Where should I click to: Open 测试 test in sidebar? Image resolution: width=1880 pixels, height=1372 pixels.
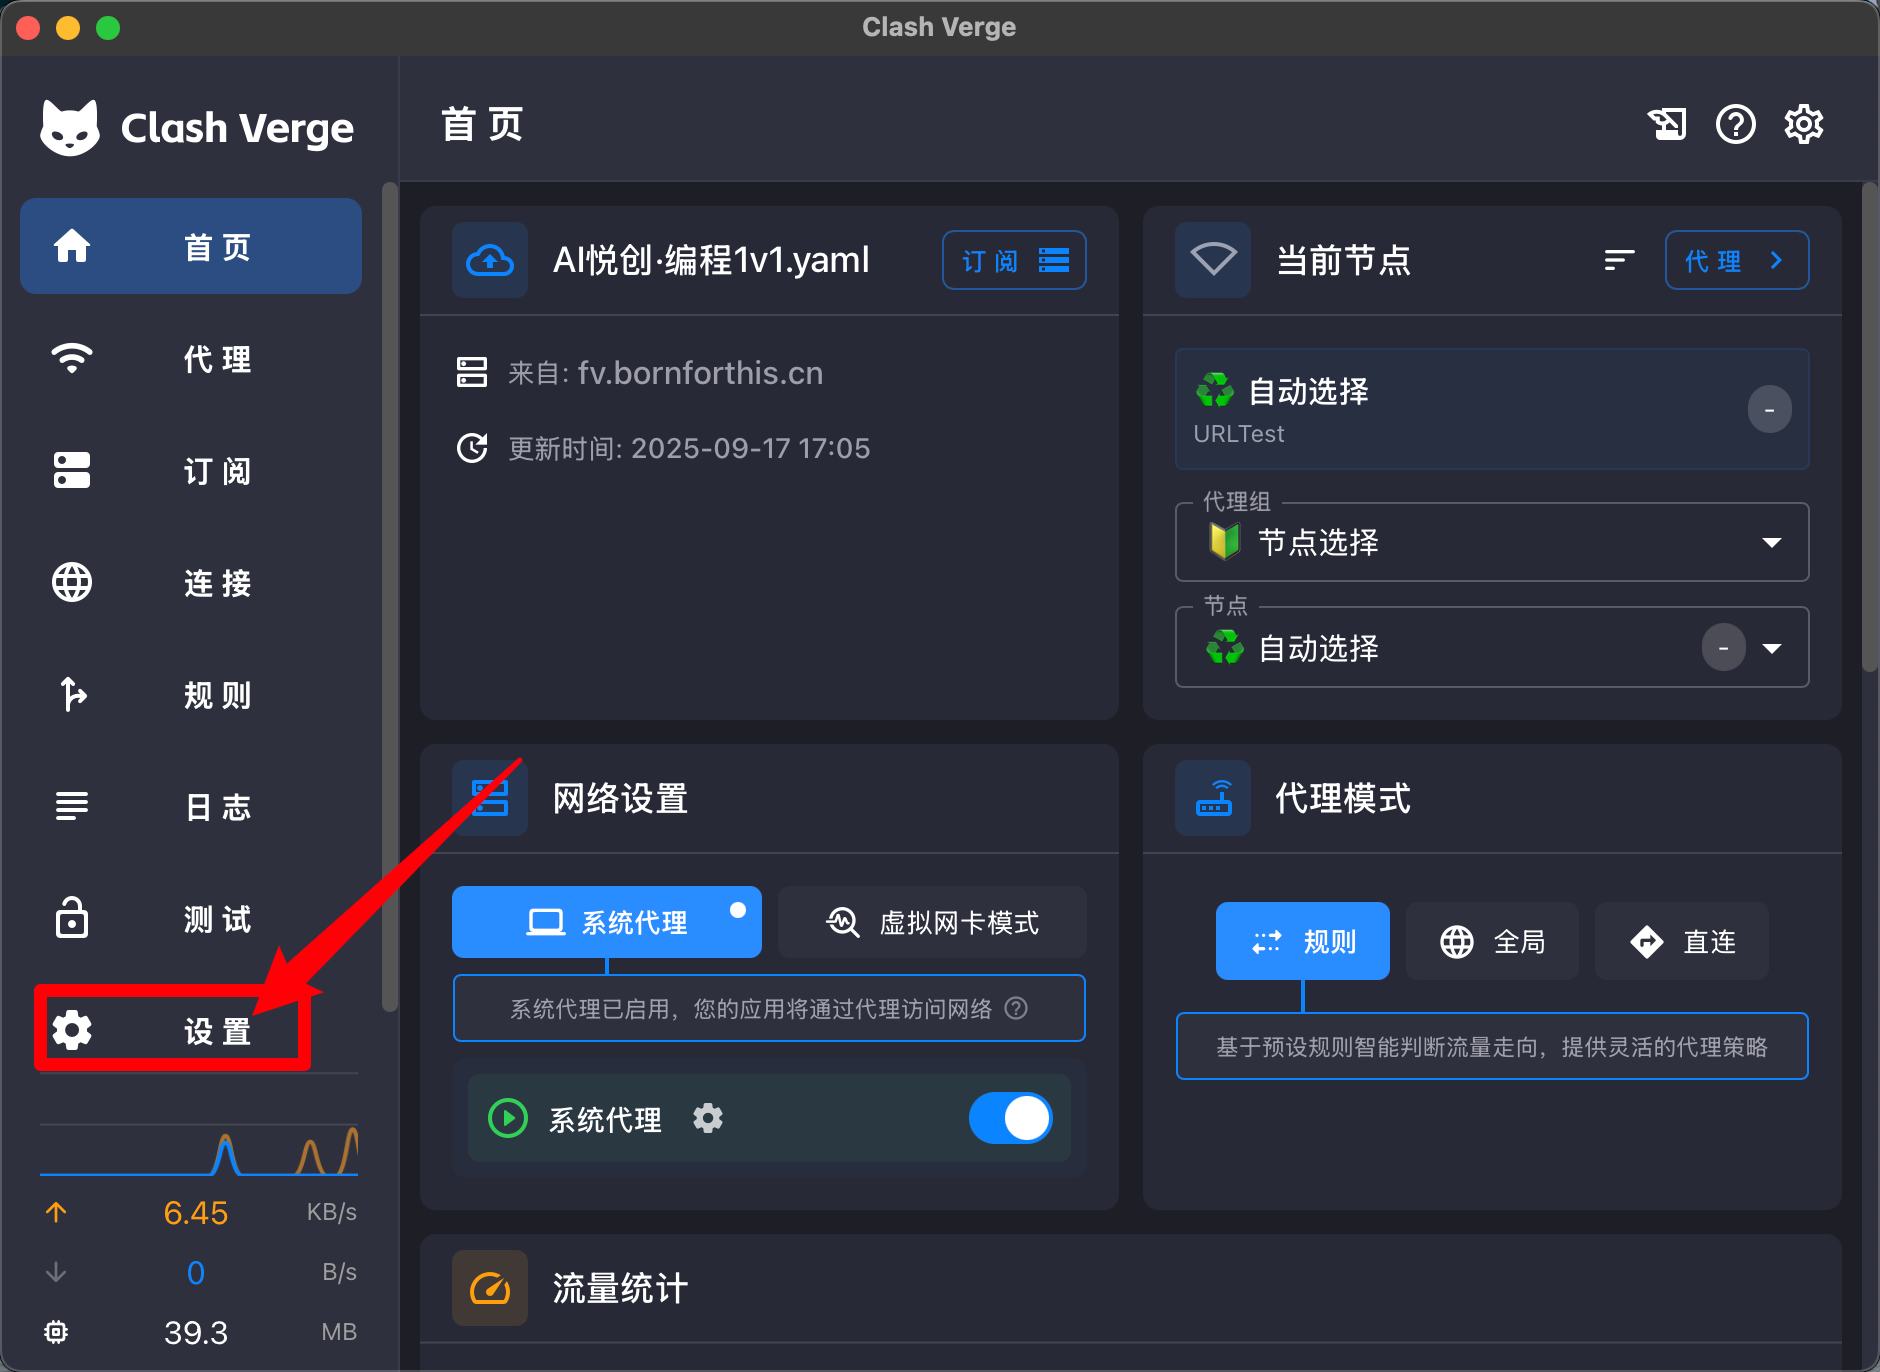point(191,918)
